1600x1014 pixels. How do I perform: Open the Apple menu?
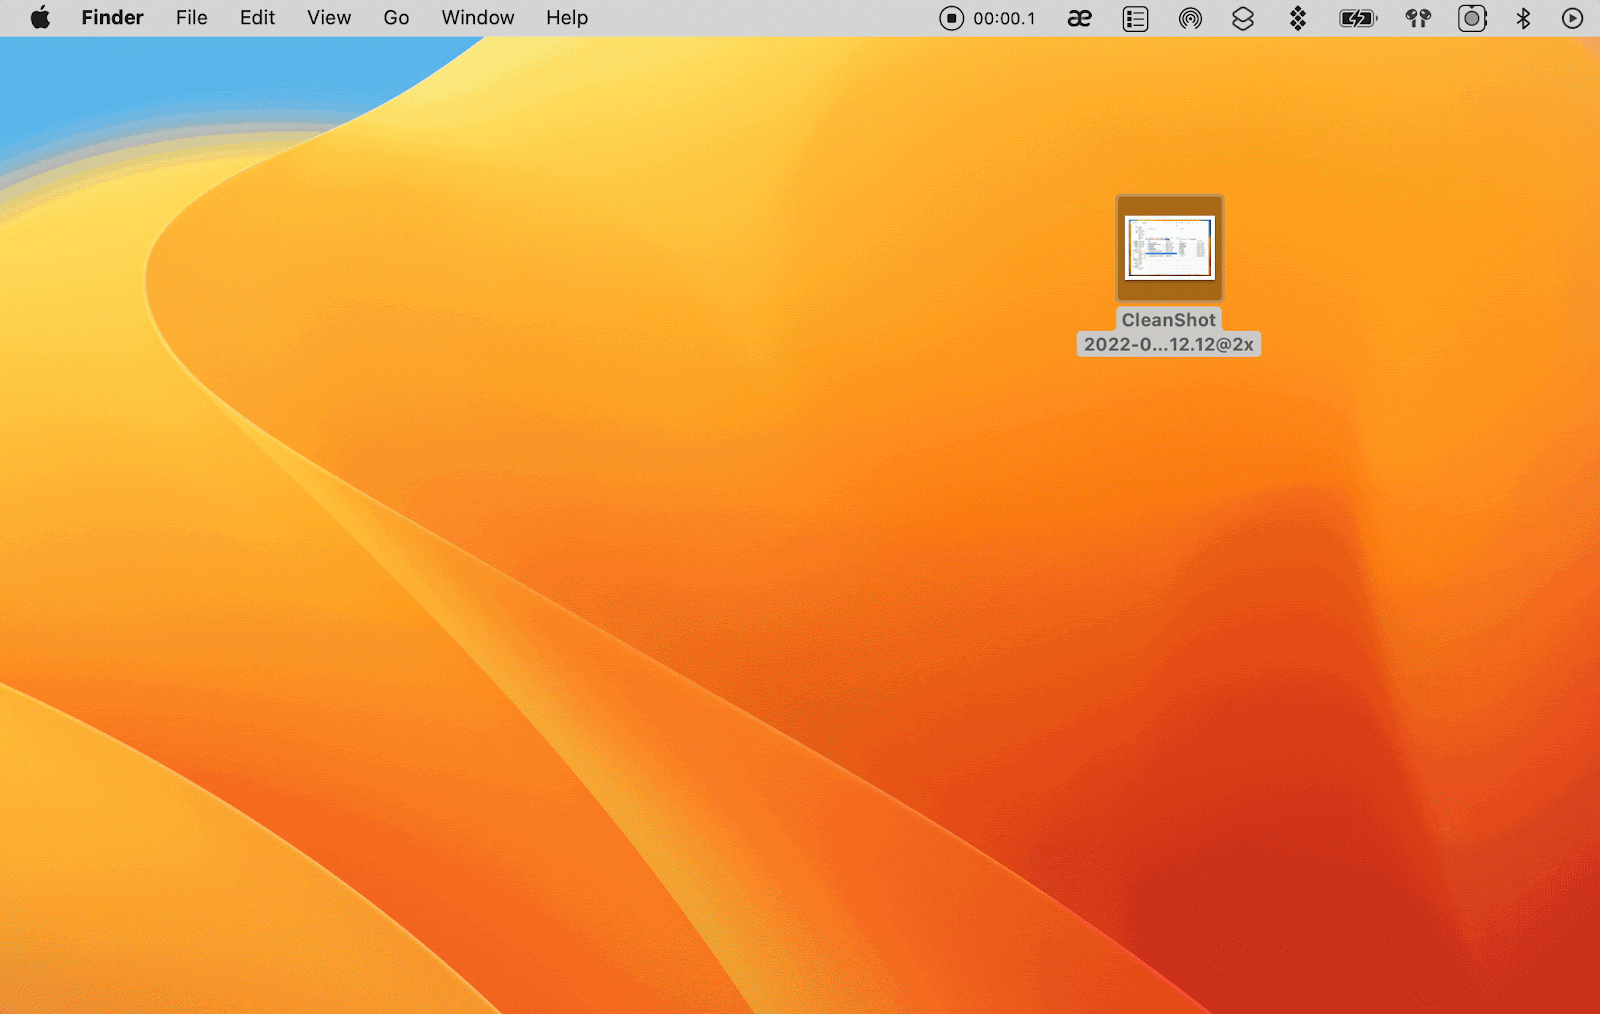click(40, 18)
